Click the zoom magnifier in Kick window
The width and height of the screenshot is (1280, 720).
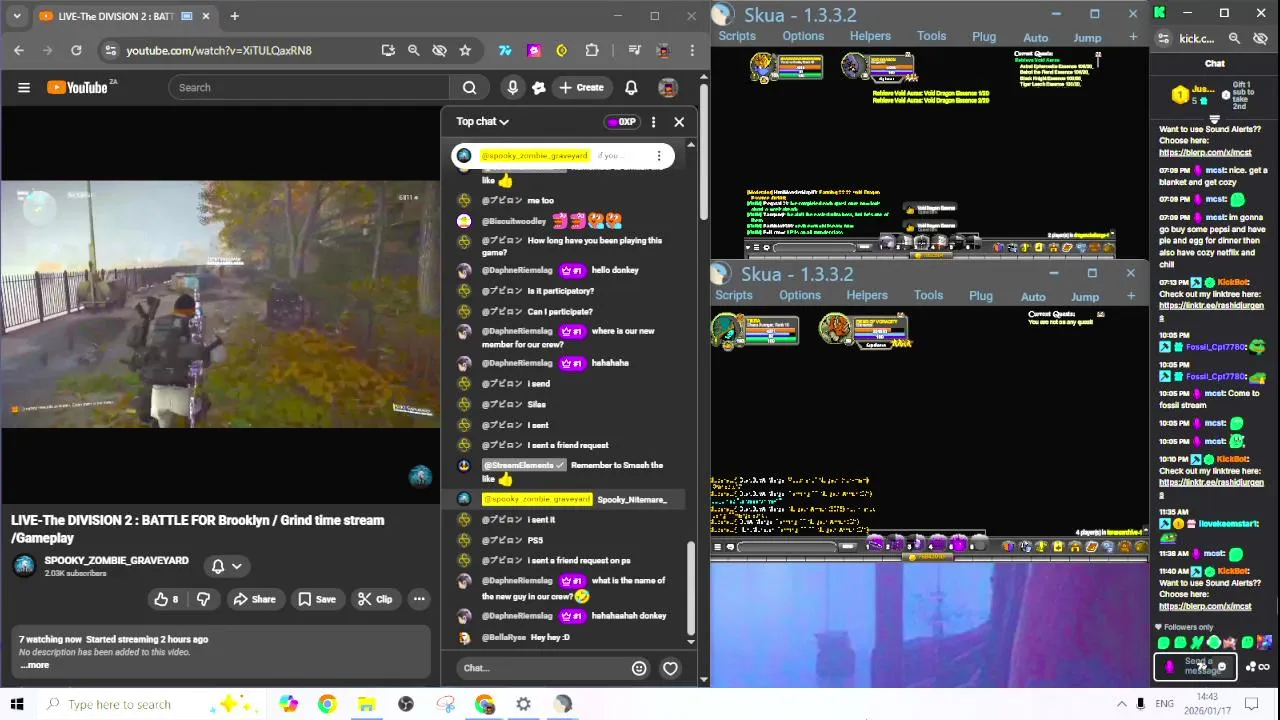point(1234,38)
